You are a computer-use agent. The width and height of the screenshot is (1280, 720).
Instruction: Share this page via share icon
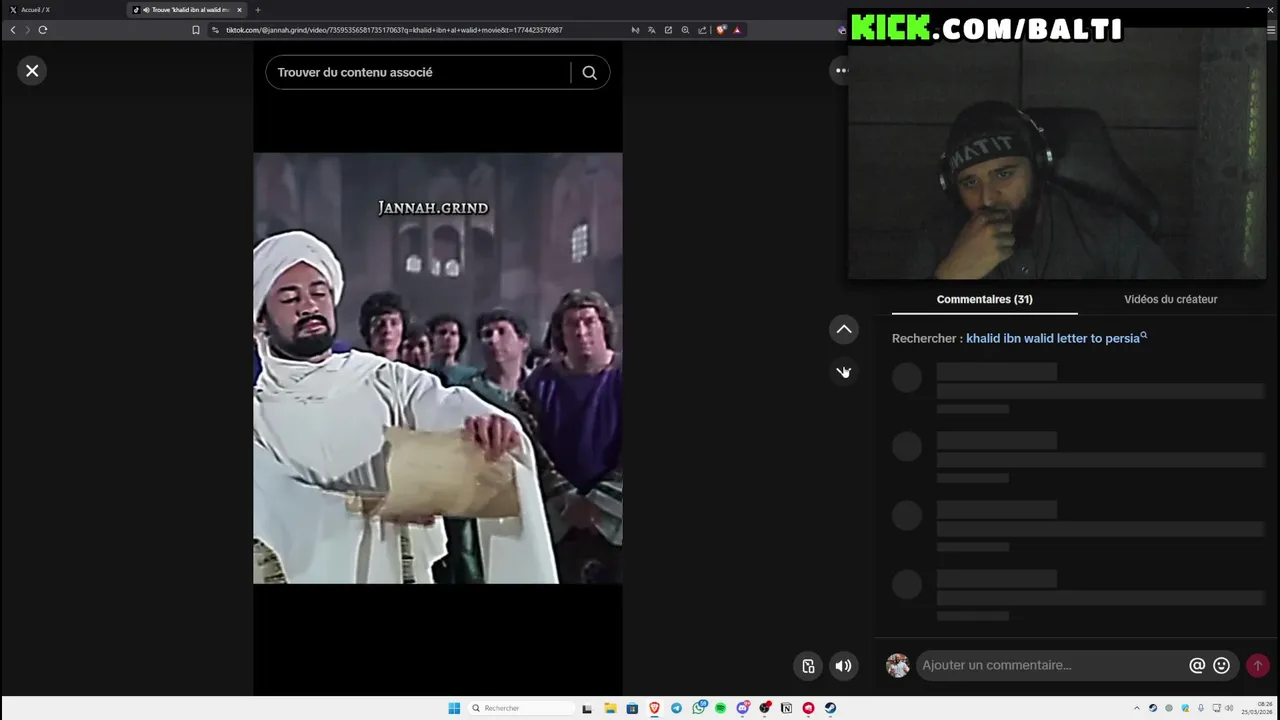[702, 30]
